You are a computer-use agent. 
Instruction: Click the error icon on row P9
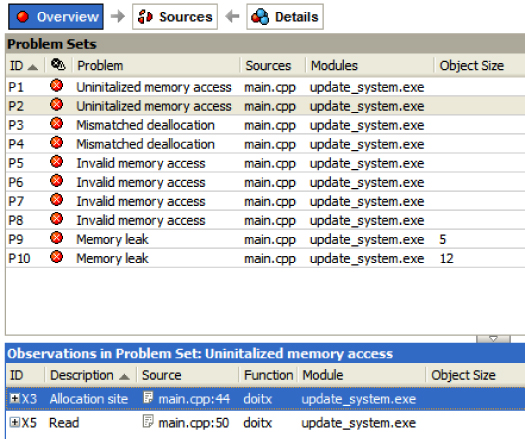click(x=57, y=238)
